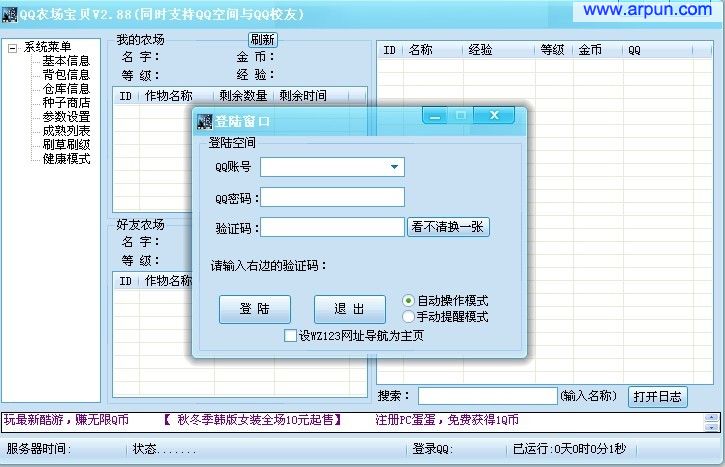Click 剩余时间 column header in 我的农场
Viewport: 725px width, 467px height.
(311, 96)
